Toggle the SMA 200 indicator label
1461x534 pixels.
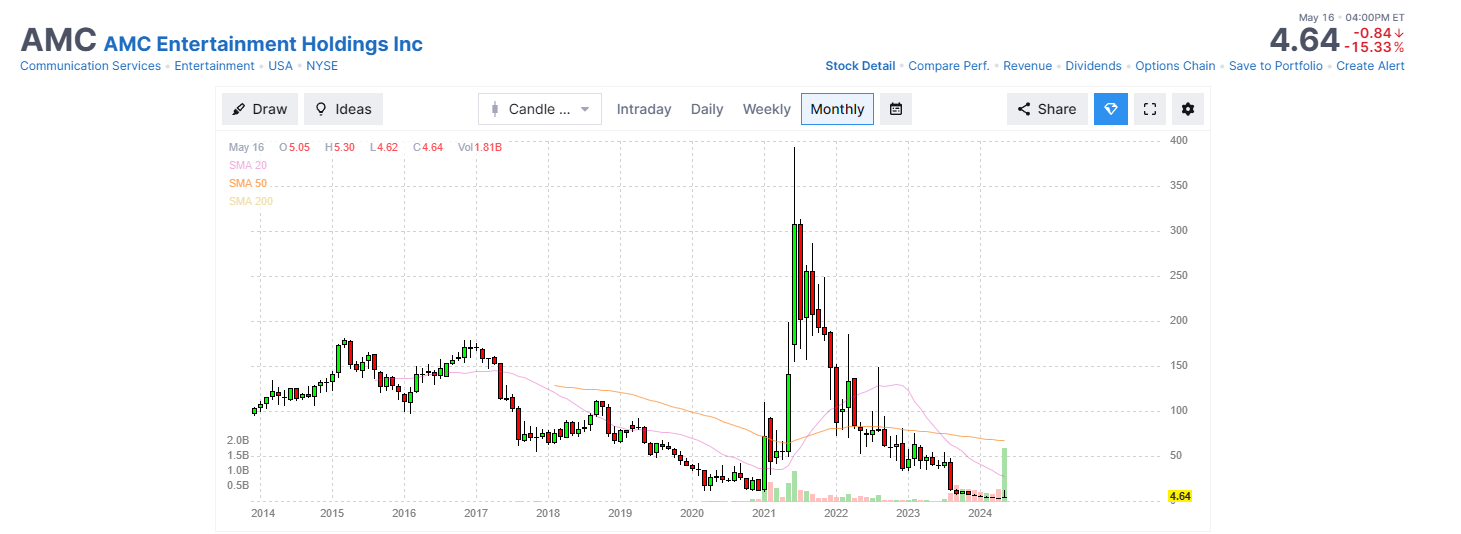251,201
